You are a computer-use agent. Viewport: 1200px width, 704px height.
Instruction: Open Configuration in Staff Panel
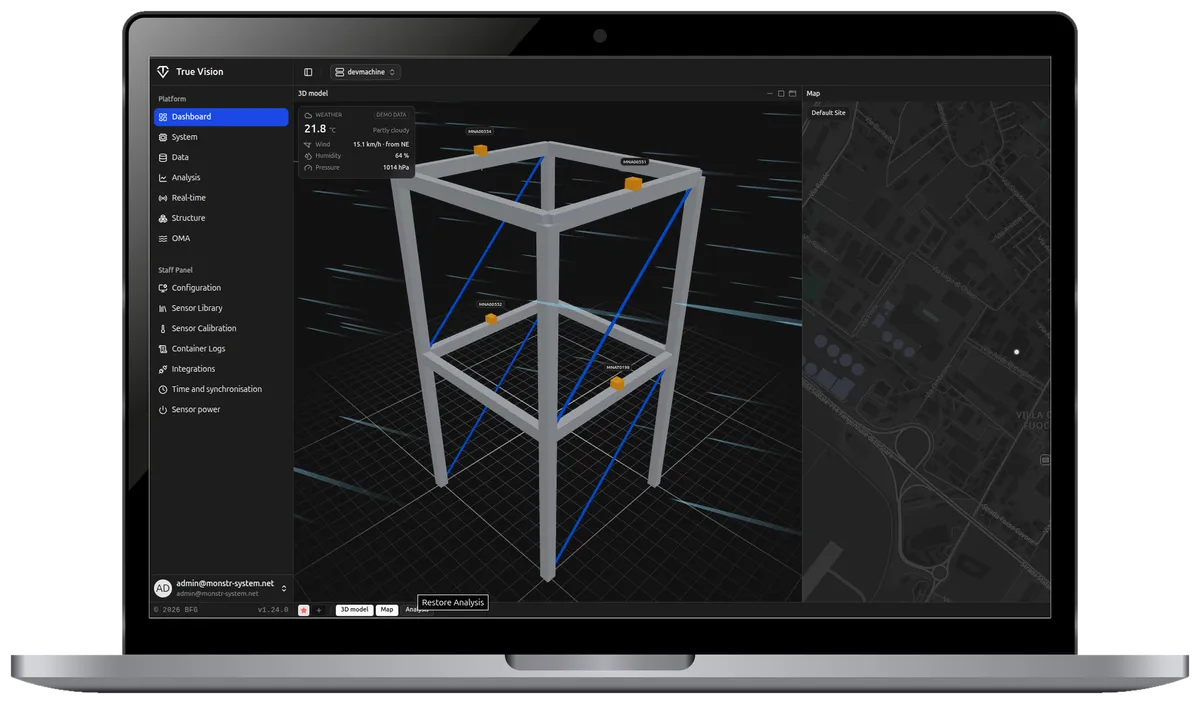pos(221,288)
